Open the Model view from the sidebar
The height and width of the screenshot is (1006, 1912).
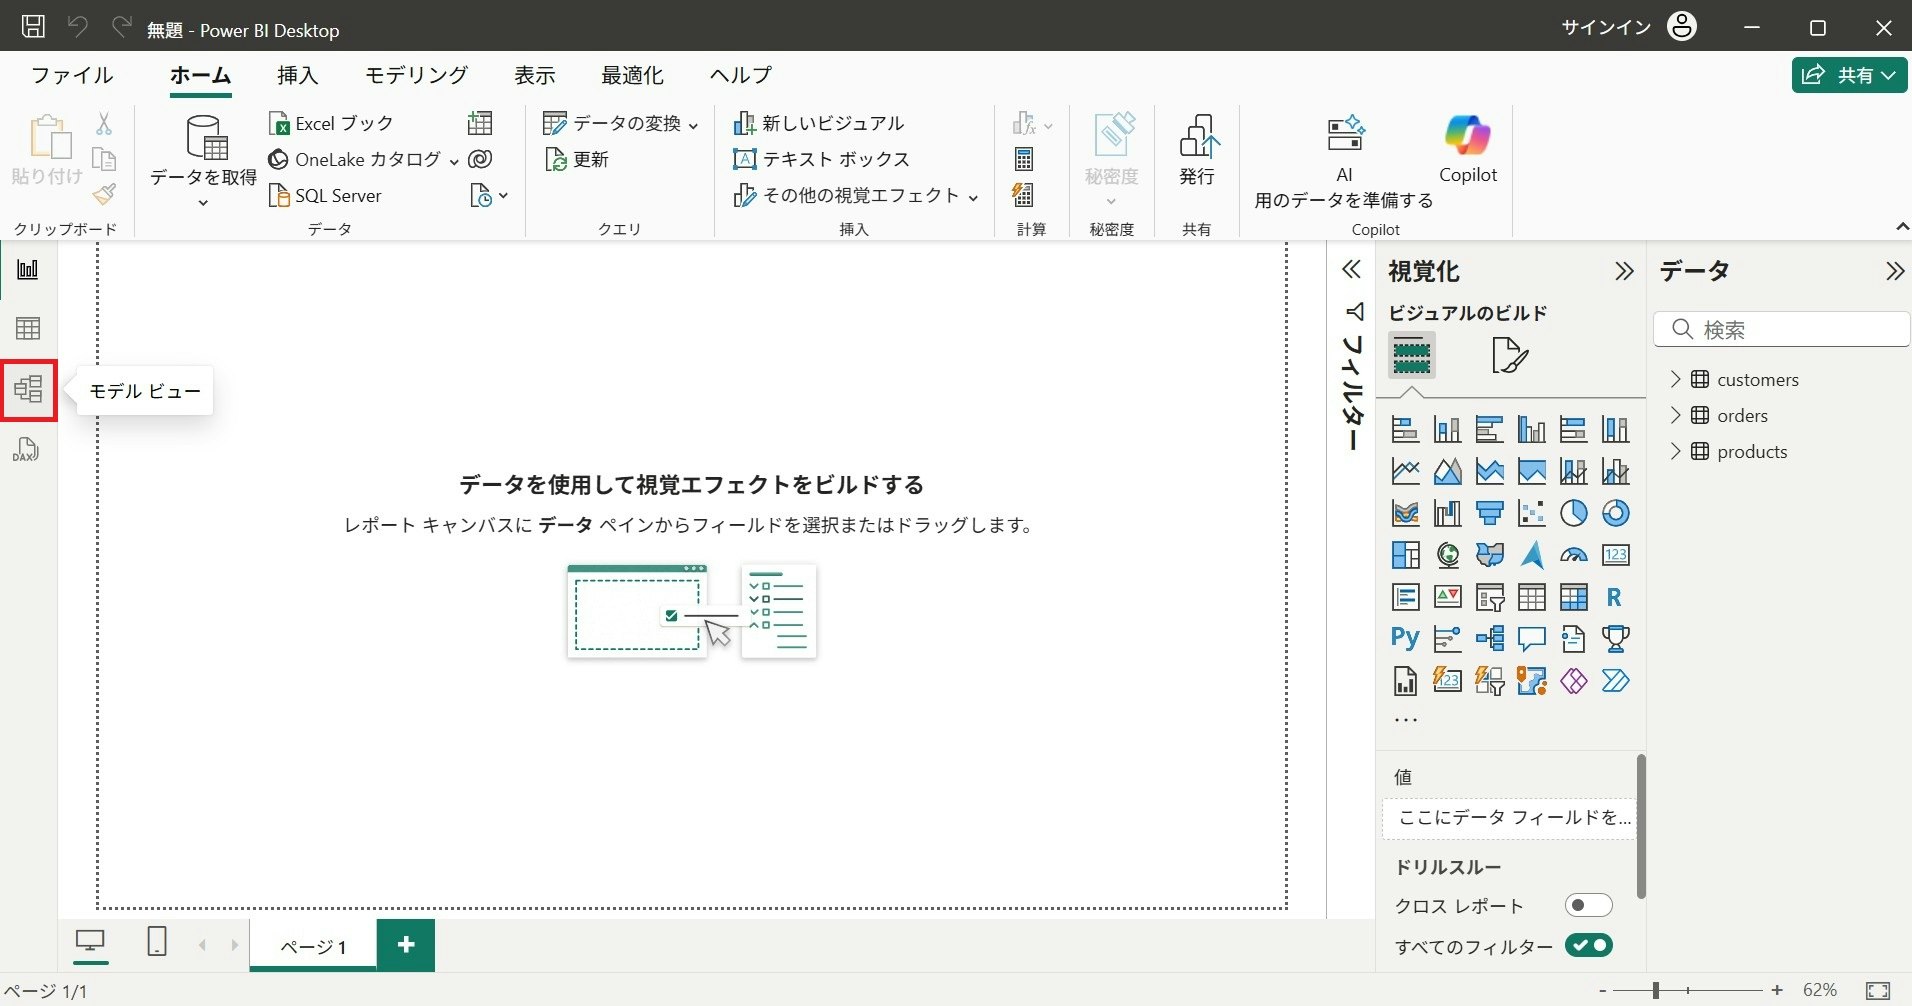tap(28, 389)
